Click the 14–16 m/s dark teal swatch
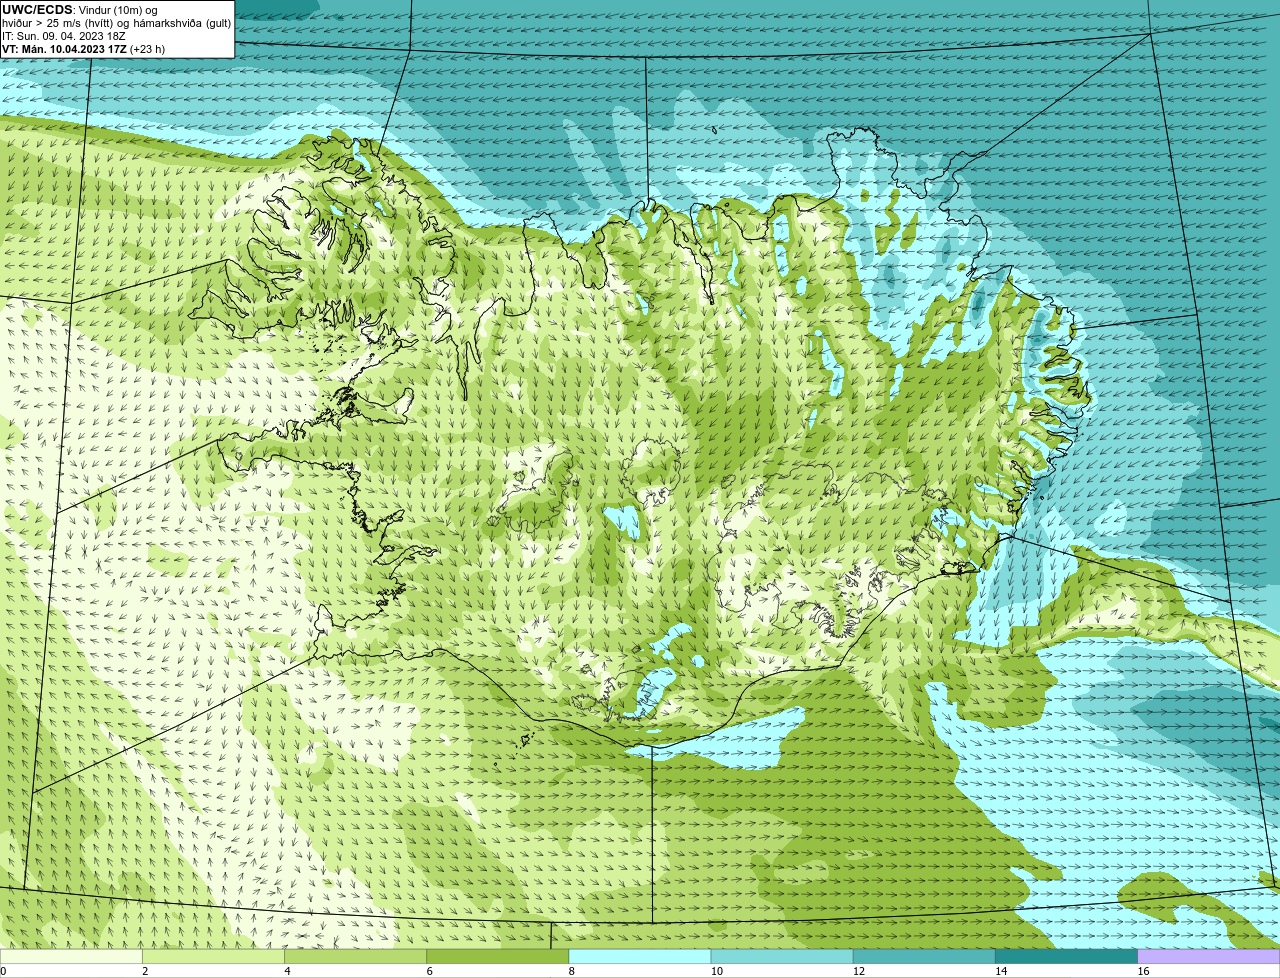Viewport: 1280px width, 978px height. tap(1066, 956)
